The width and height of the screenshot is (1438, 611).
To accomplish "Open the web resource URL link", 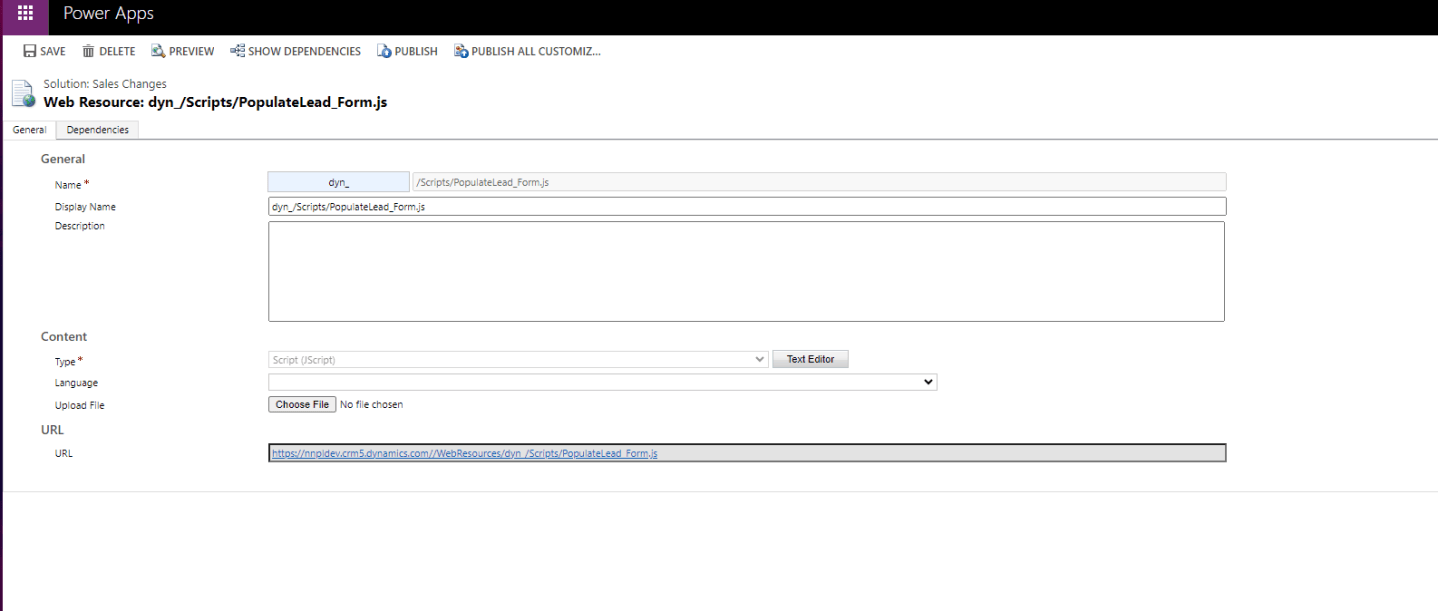I will point(464,453).
